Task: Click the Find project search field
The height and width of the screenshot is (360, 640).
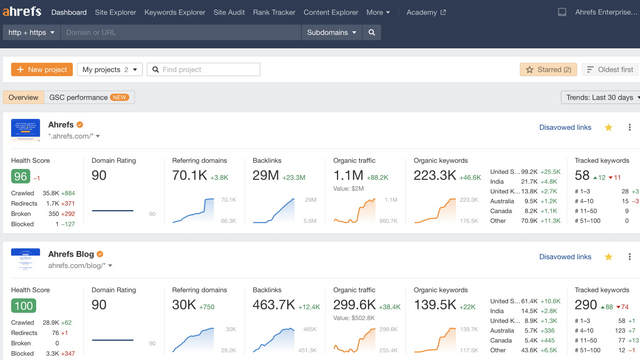Action: (x=204, y=69)
